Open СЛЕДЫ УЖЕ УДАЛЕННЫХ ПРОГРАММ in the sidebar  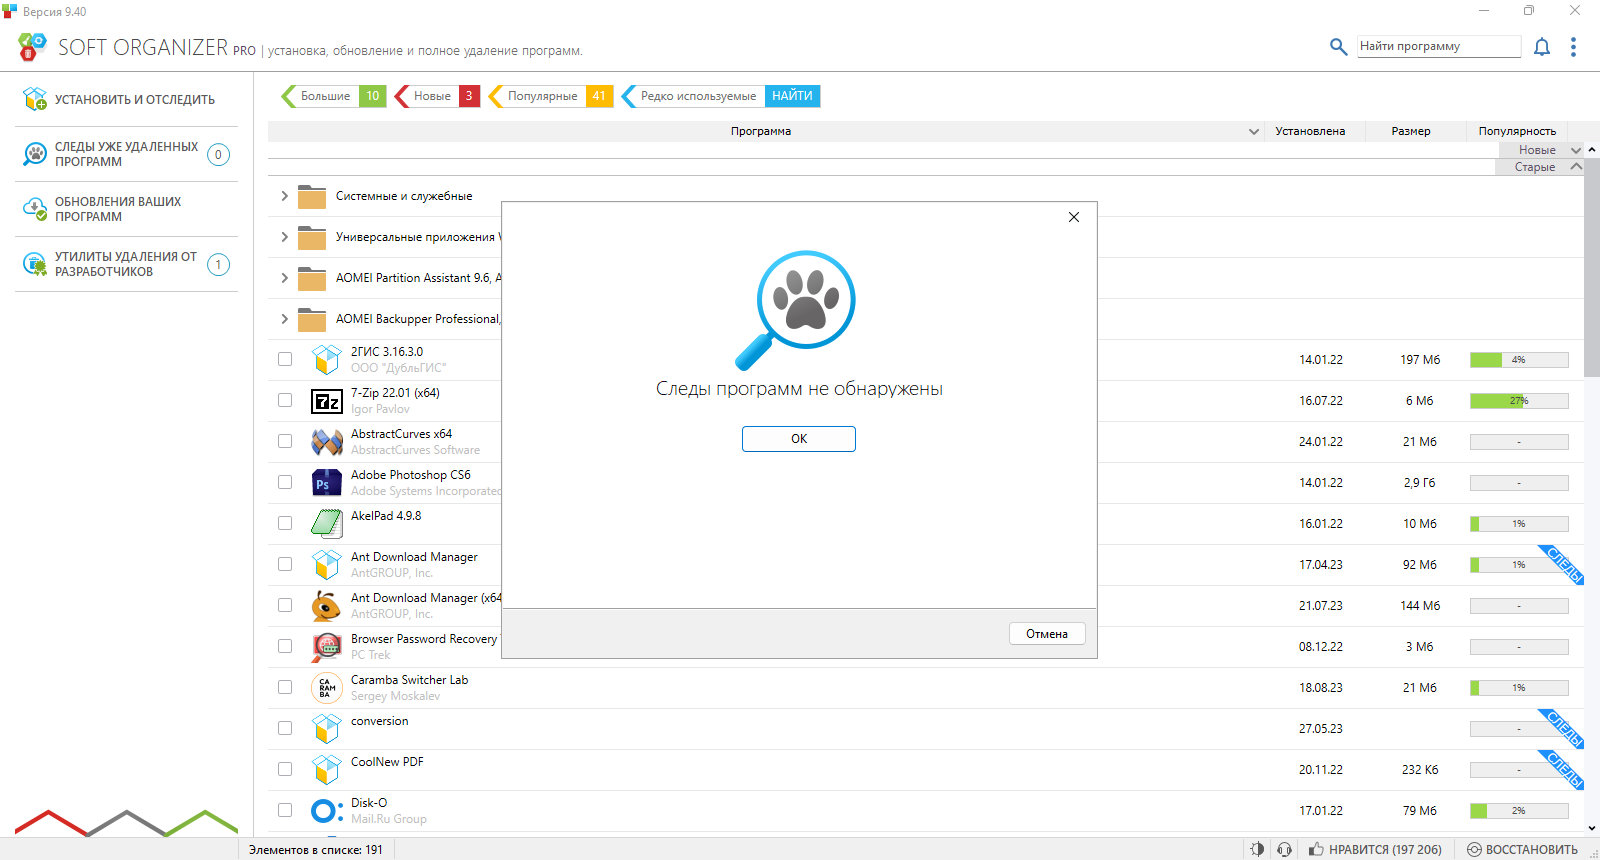126,154
